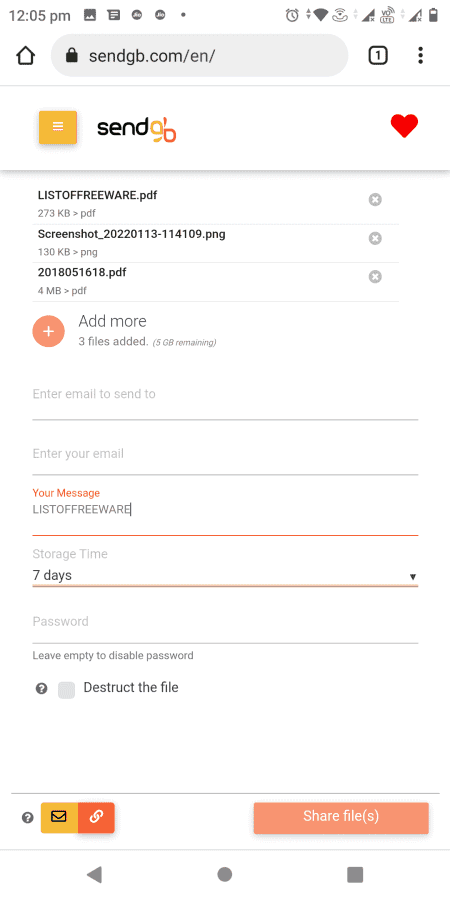
Task: Tap help icon beside email mode button
Action: [28, 818]
